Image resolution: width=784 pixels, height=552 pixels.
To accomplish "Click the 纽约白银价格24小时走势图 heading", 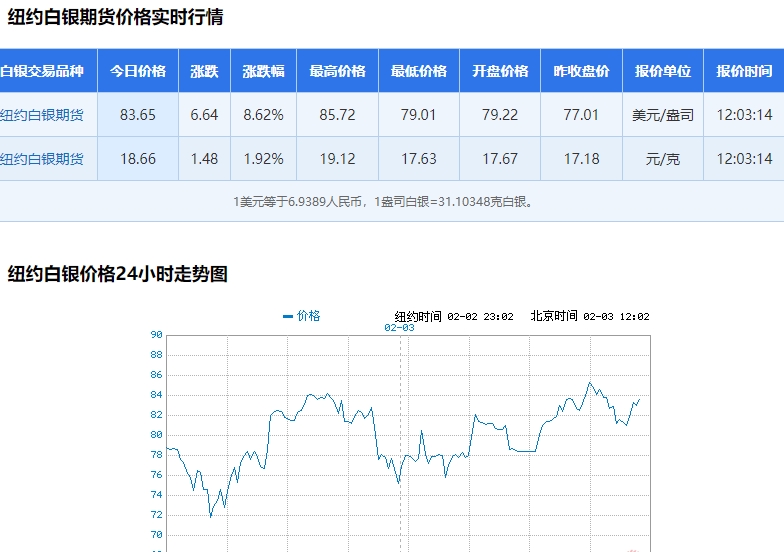I will (x=118, y=274).
